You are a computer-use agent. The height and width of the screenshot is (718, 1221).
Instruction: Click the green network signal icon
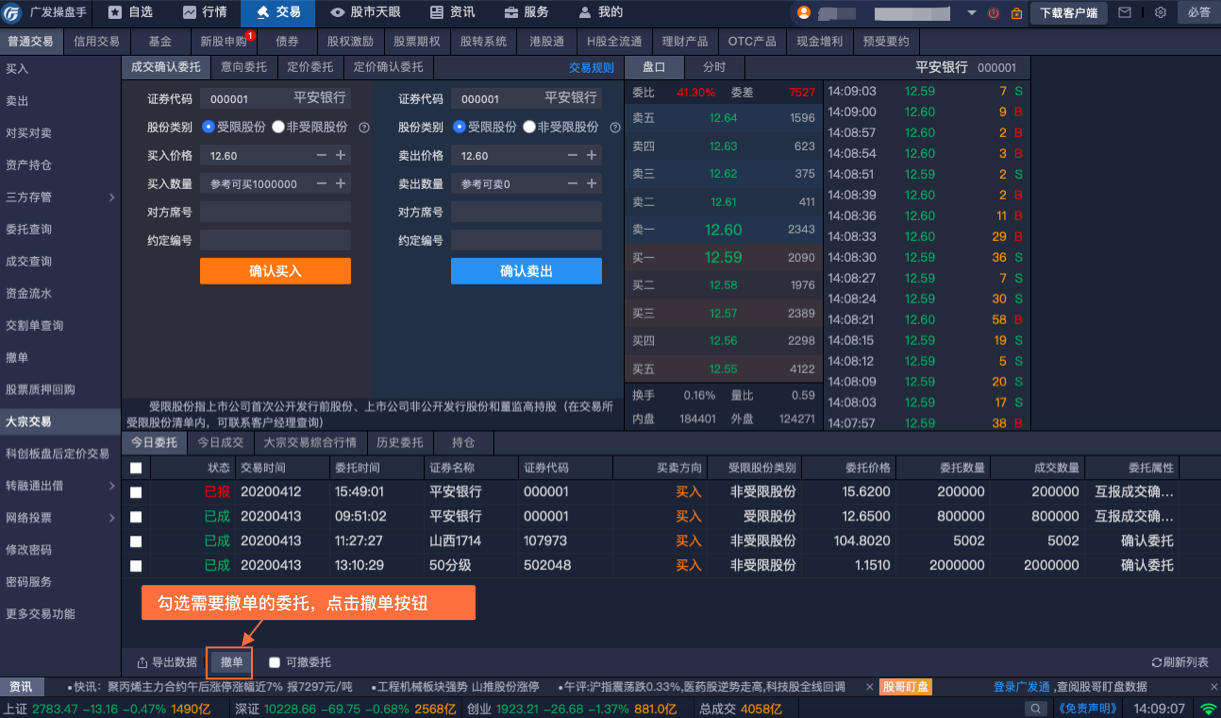point(1209,709)
